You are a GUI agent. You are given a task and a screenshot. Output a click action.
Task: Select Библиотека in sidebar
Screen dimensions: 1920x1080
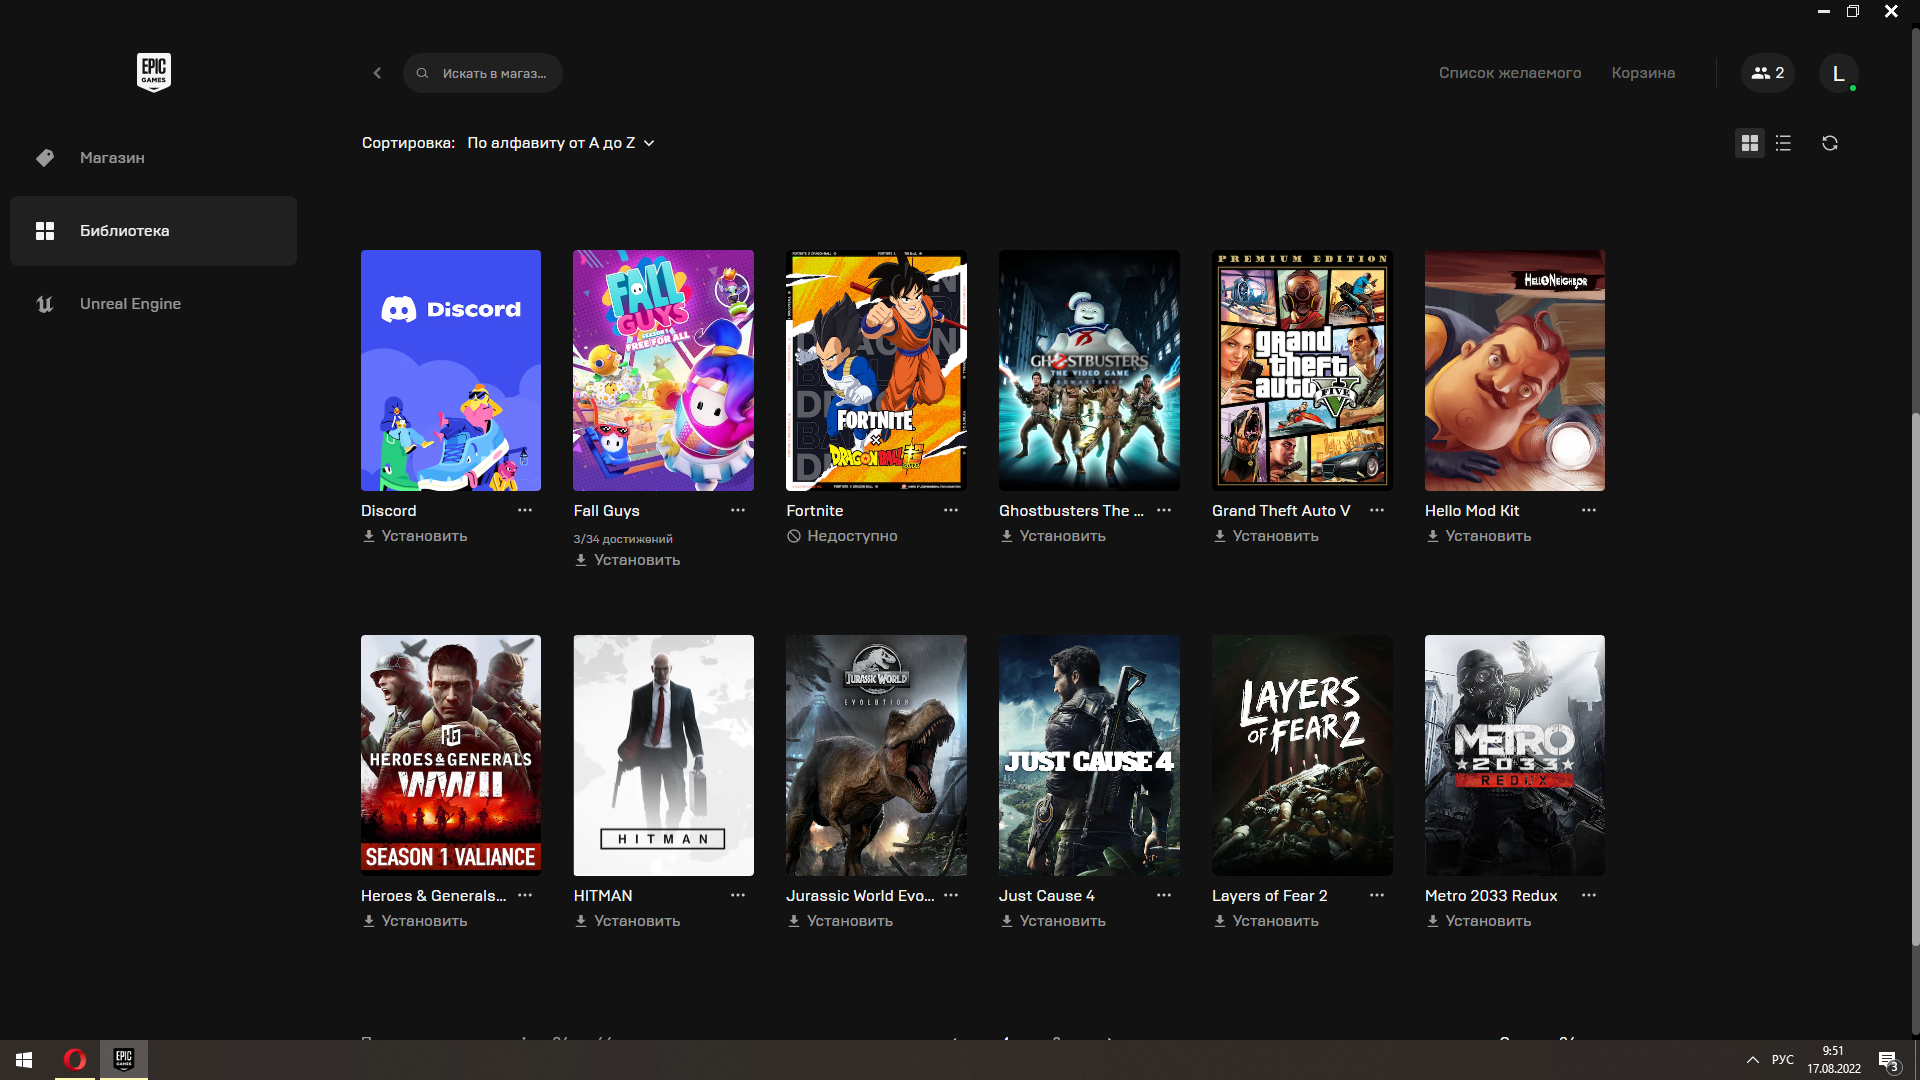pos(153,231)
